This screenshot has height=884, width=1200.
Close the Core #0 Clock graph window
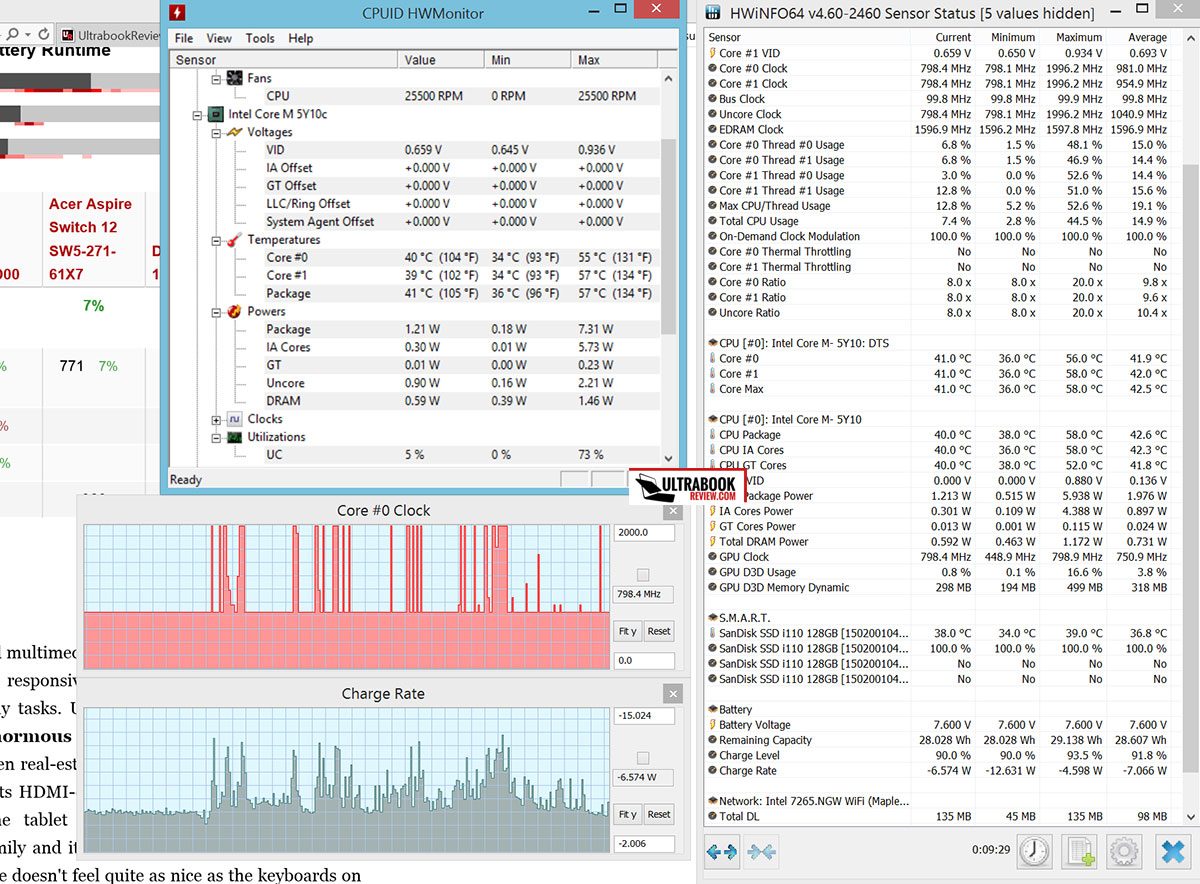coord(673,511)
